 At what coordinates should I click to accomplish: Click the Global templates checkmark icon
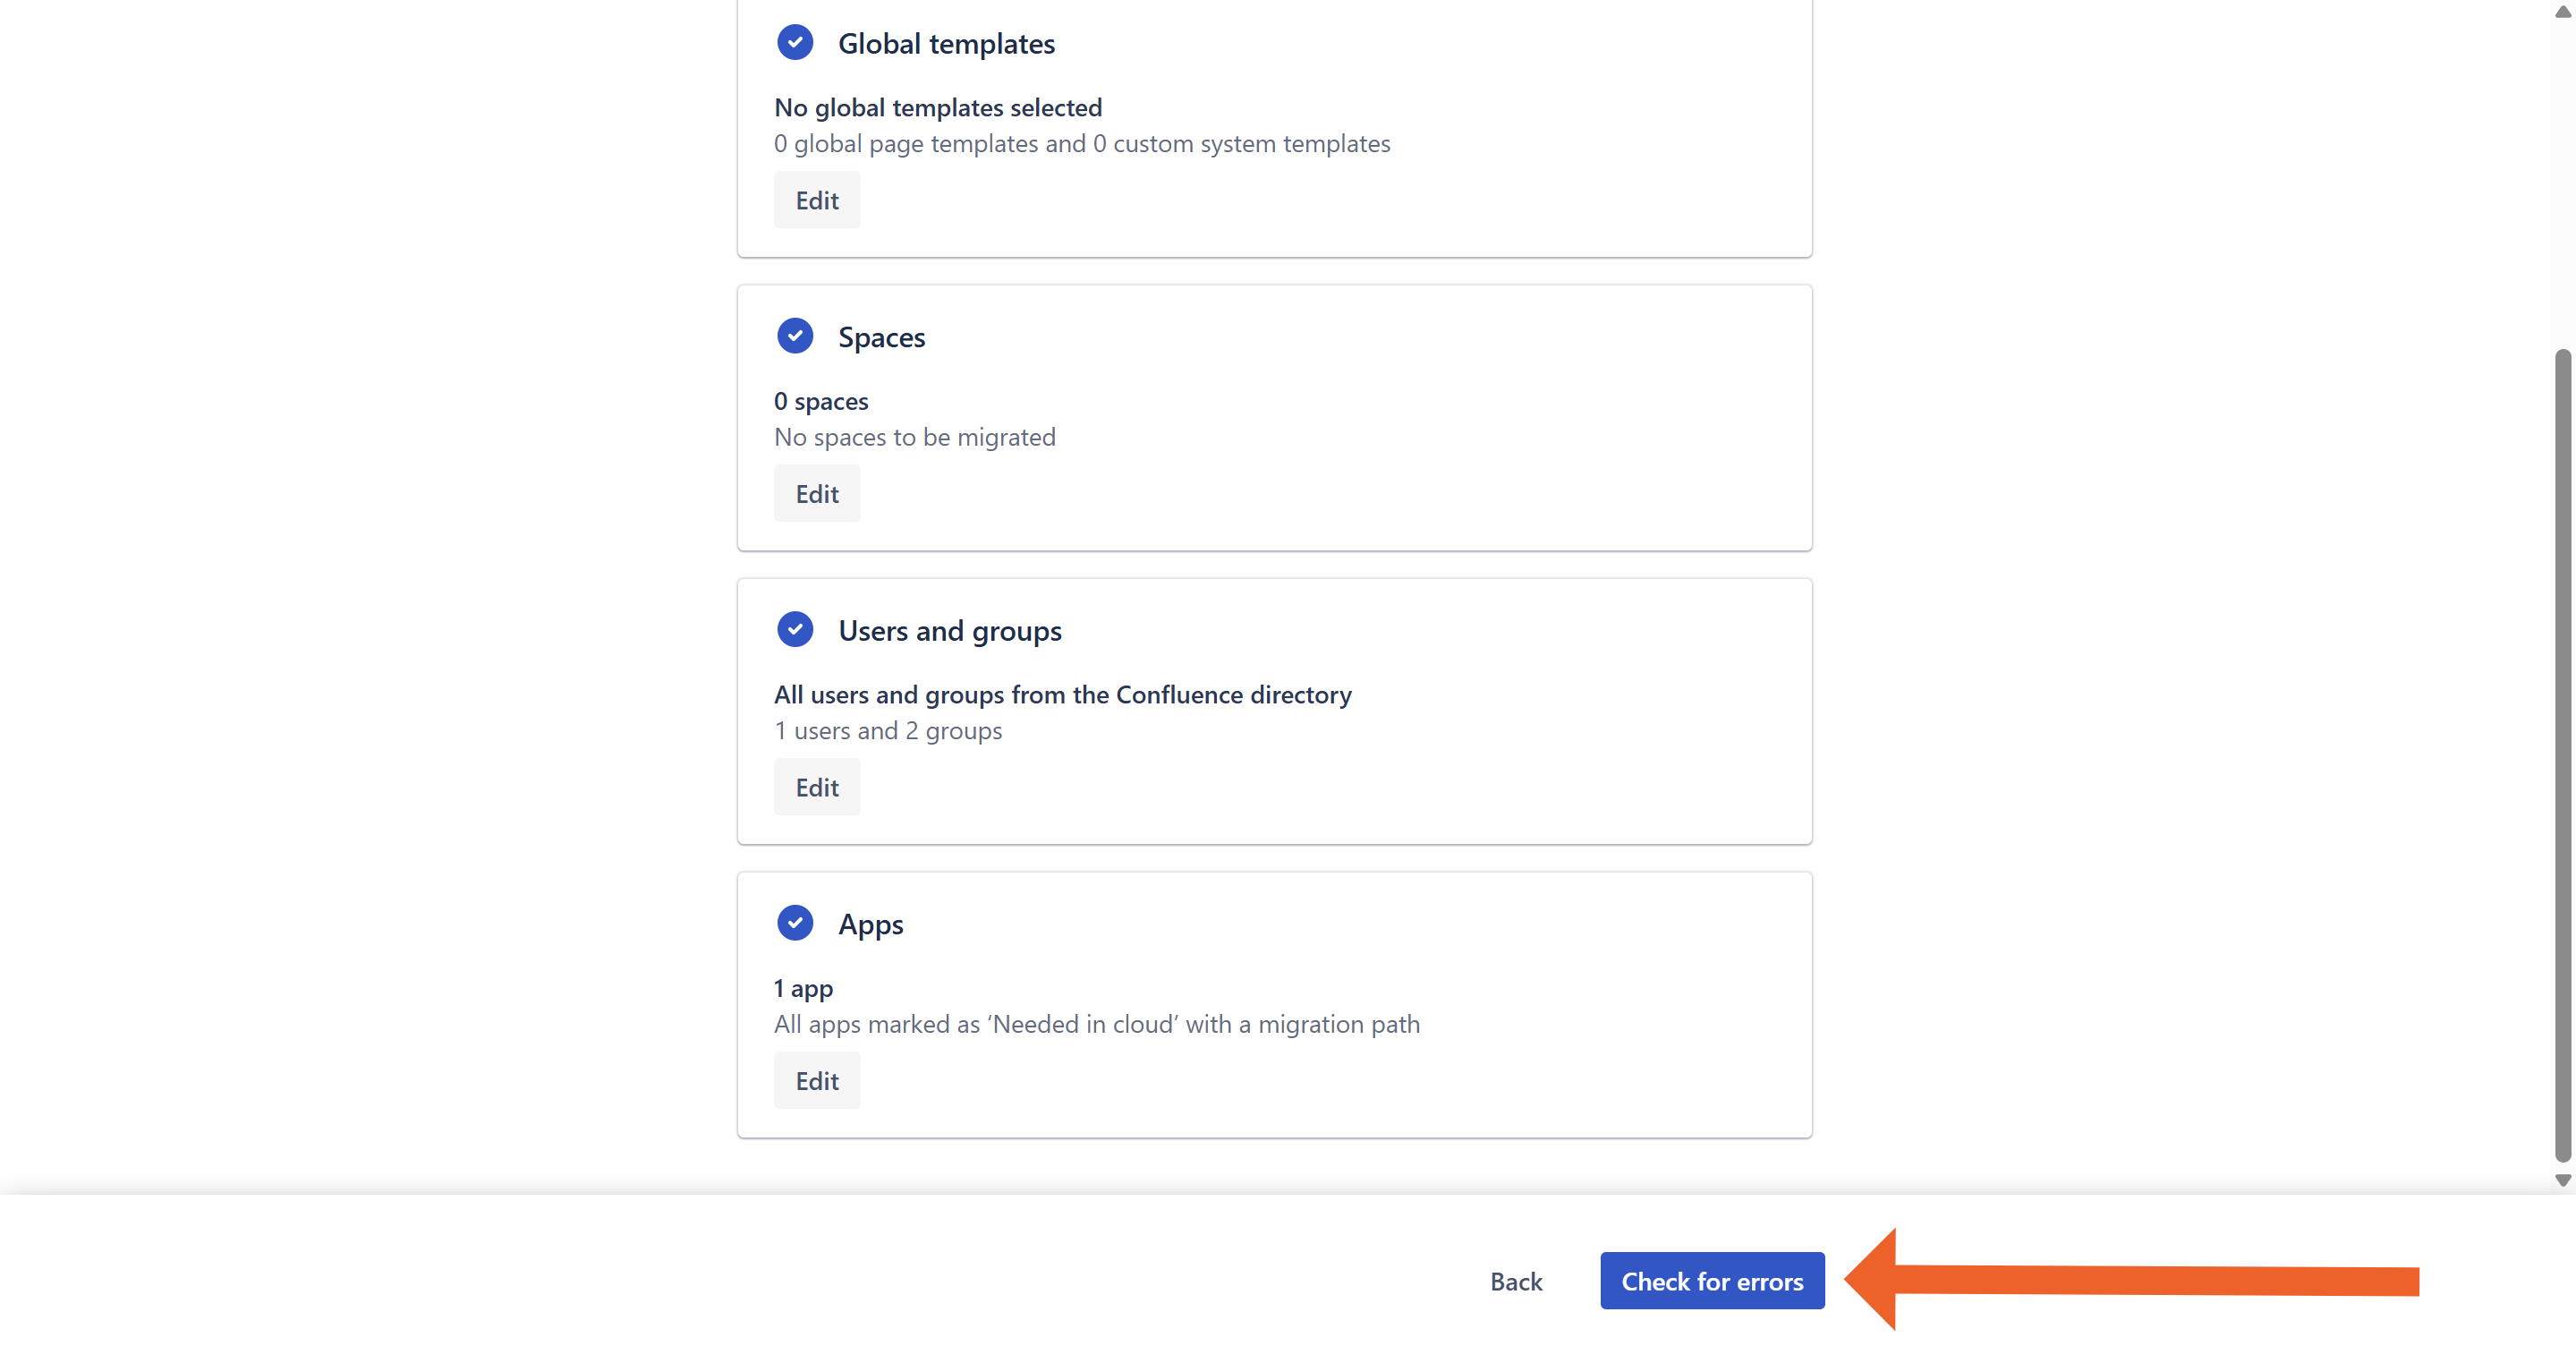tap(795, 43)
